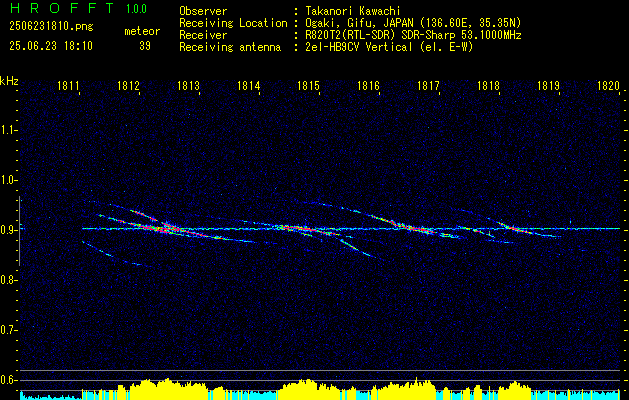This screenshot has height=400, width=629.
Task: Click the kHz axis unit label
Action: 9,81
